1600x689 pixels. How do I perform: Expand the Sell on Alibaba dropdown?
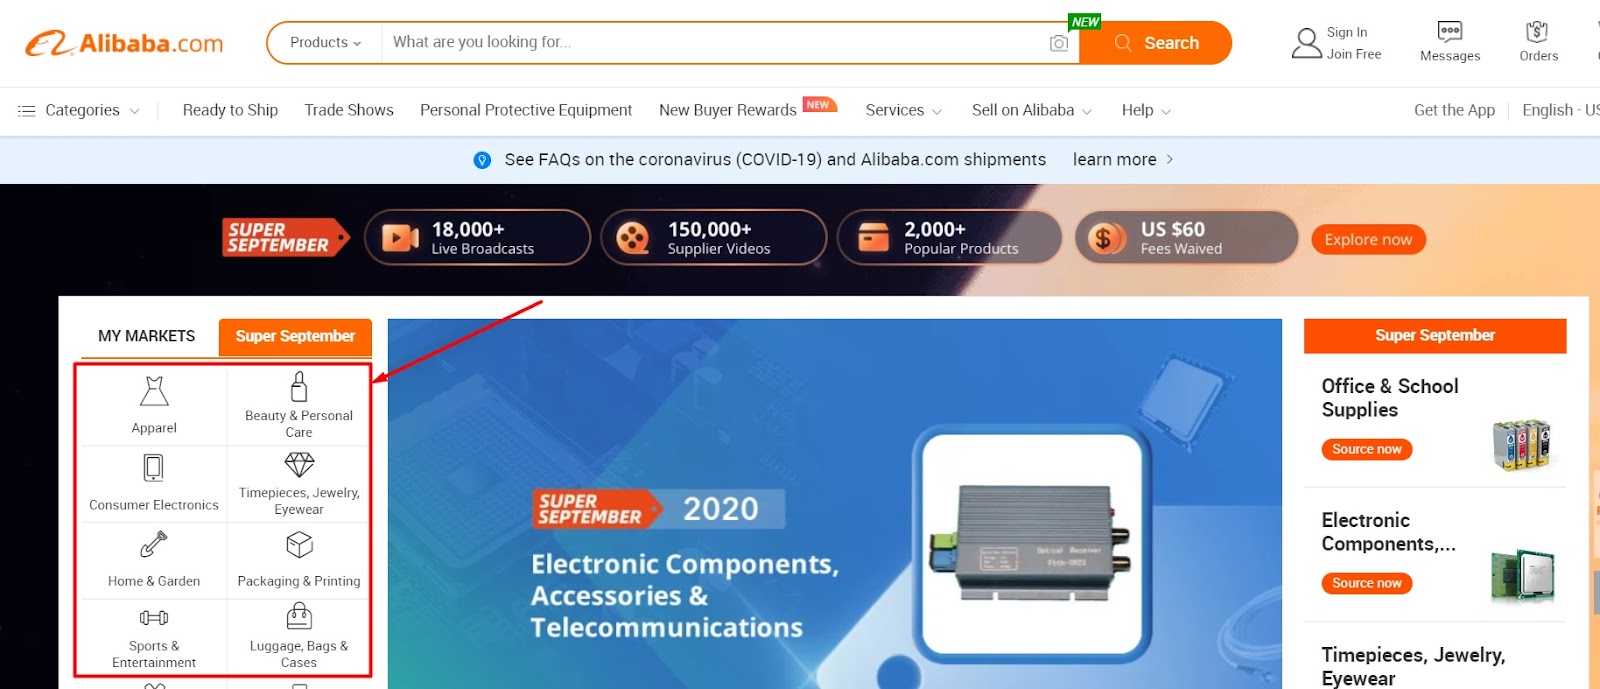tap(1031, 110)
